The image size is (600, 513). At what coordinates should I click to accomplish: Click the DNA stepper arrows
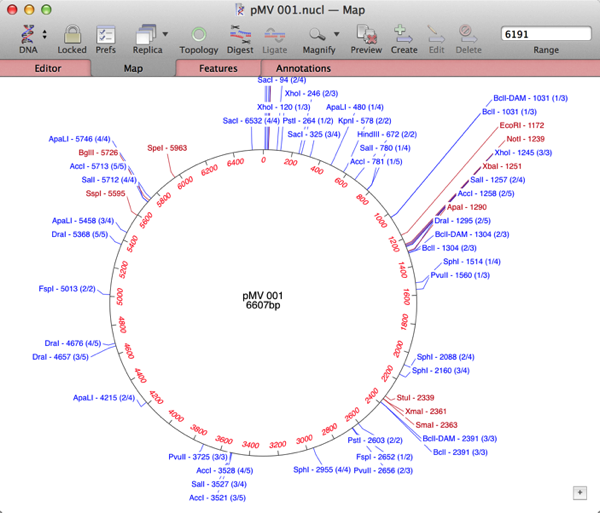point(45,33)
